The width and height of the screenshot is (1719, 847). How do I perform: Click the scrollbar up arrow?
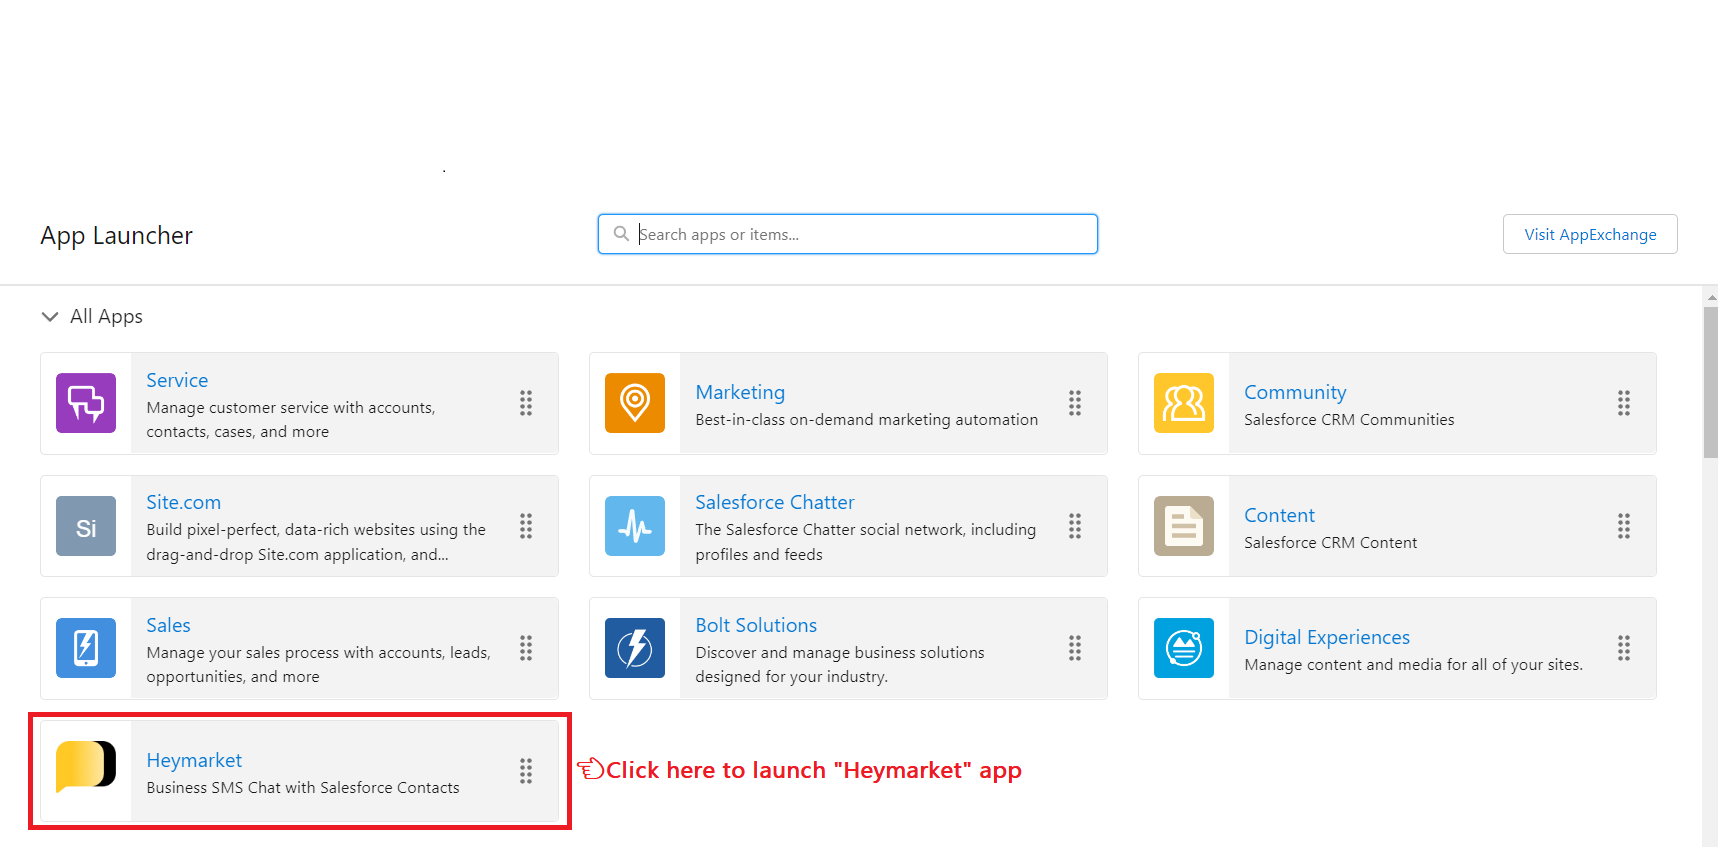[x=1711, y=297]
